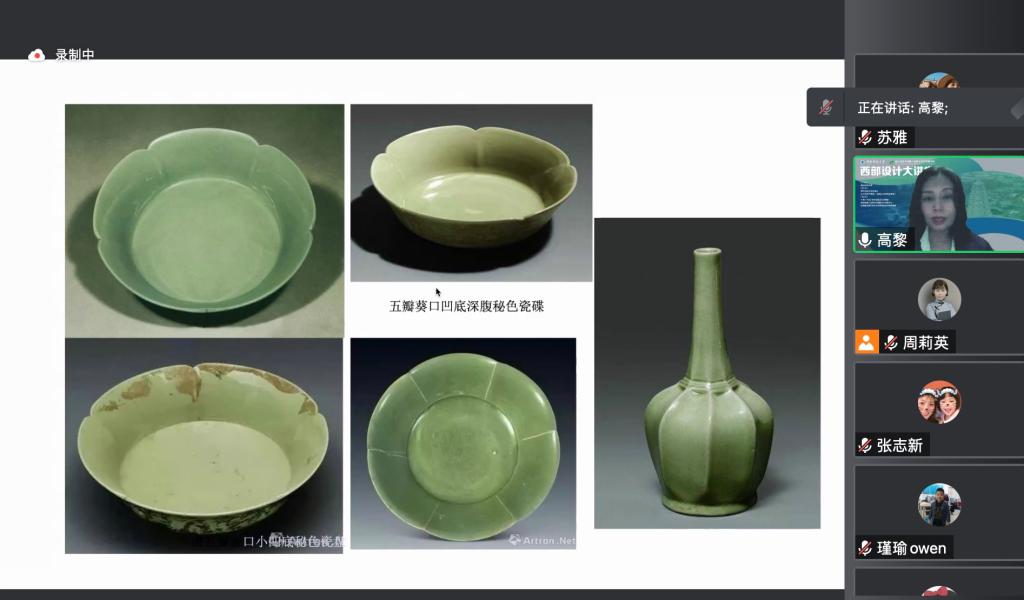Click the 苏雅 participant name label

click(x=892, y=137)
